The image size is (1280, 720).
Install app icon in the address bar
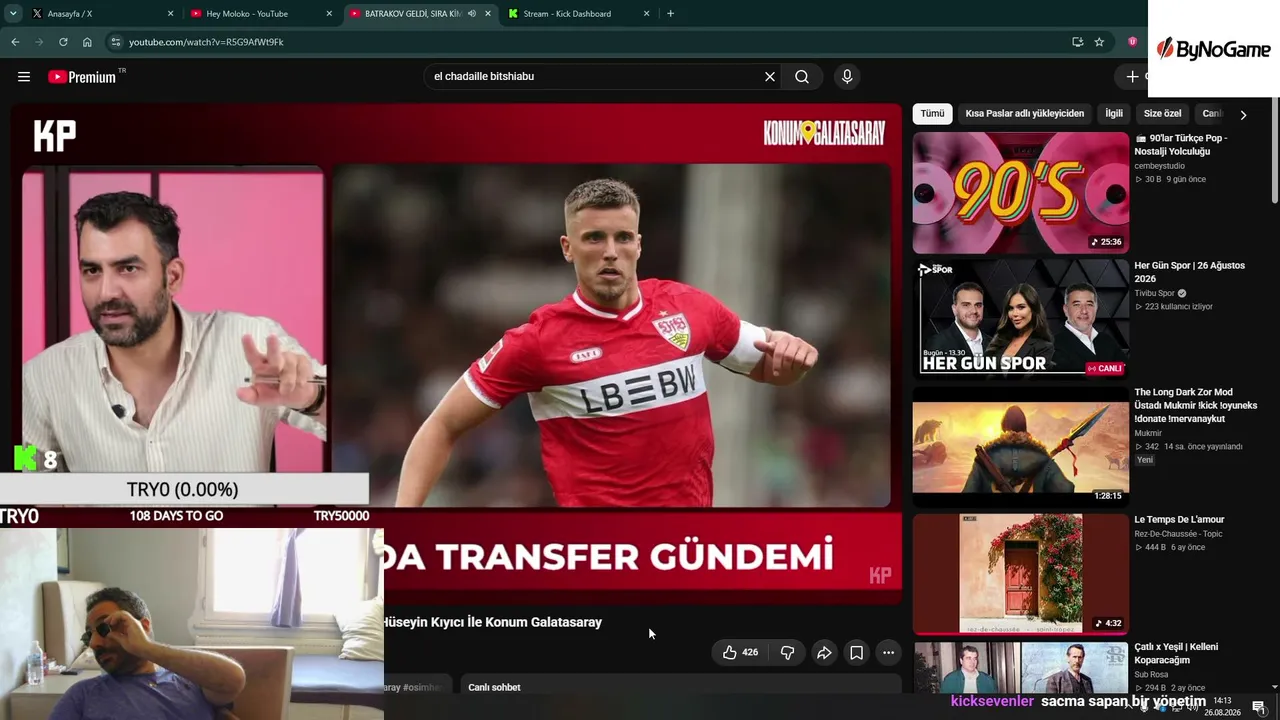point(1077,42)
